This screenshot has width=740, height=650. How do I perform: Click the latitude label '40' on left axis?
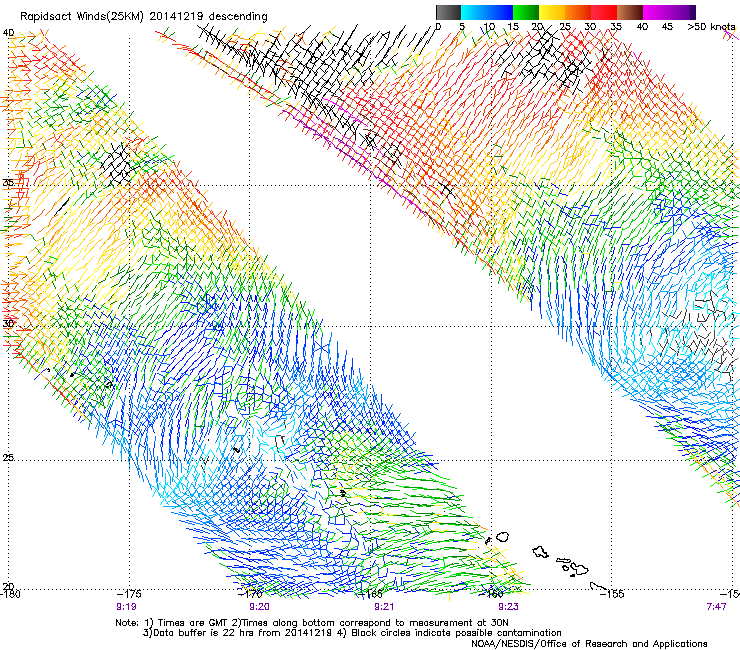8,33
